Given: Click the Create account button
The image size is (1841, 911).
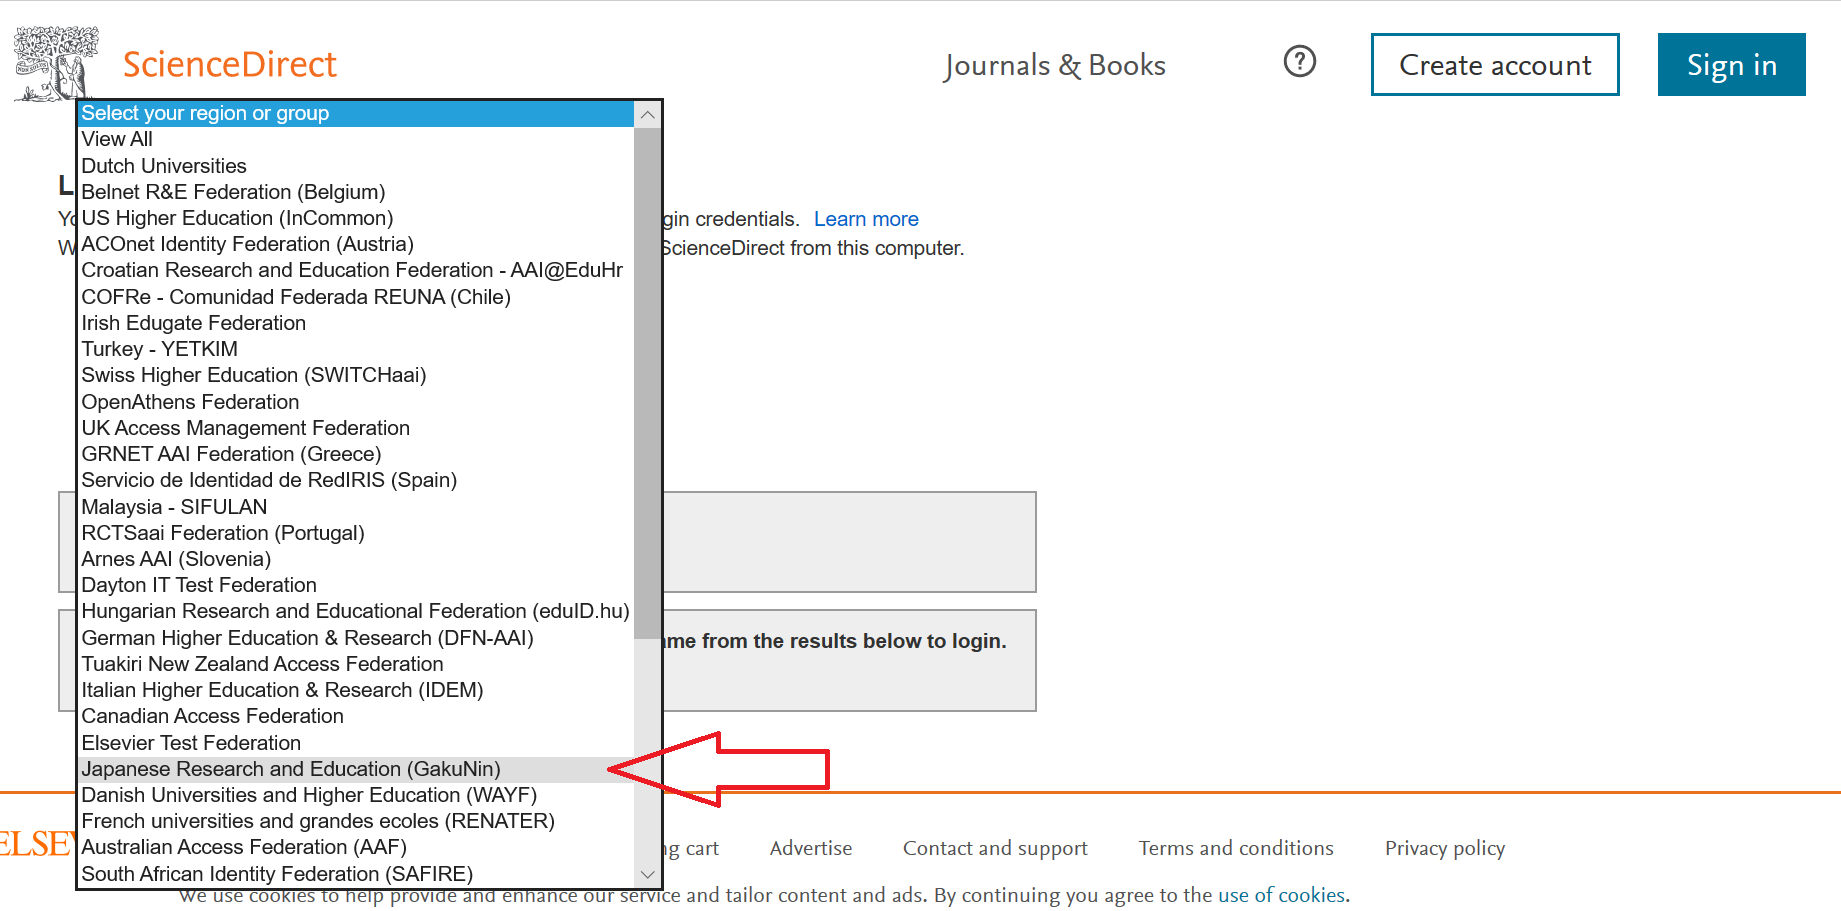Looking at the screenshot, I should point(1495,65).
